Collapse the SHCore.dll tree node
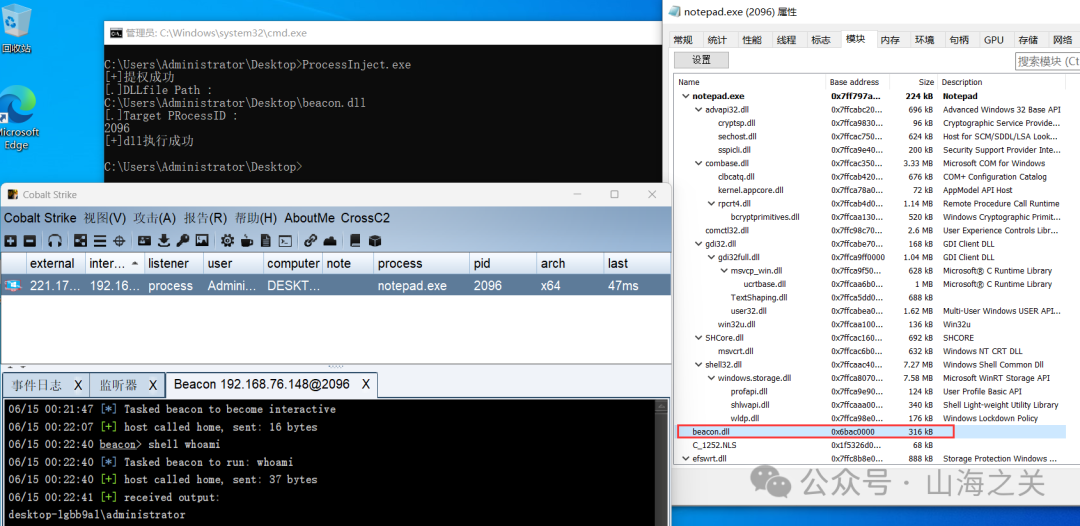 click(698, 337)
